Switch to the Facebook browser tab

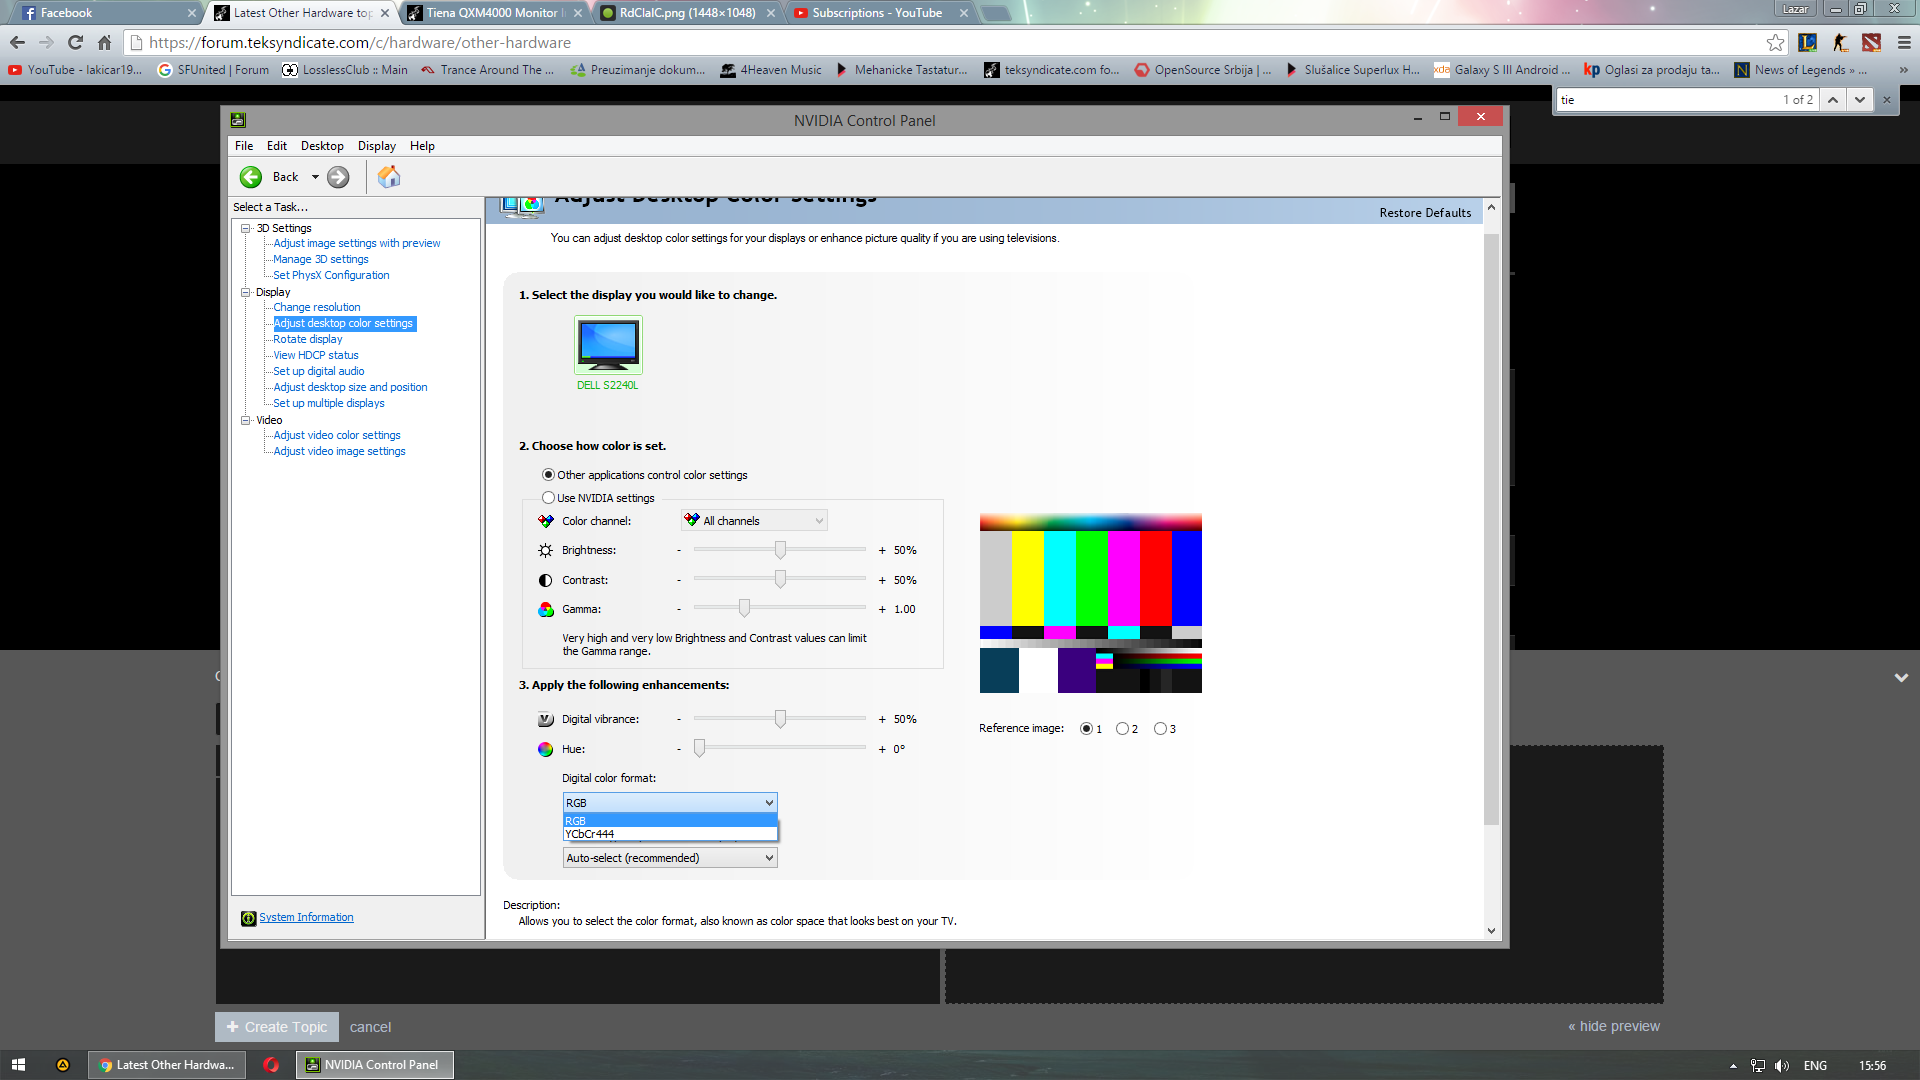click(108, 13)
